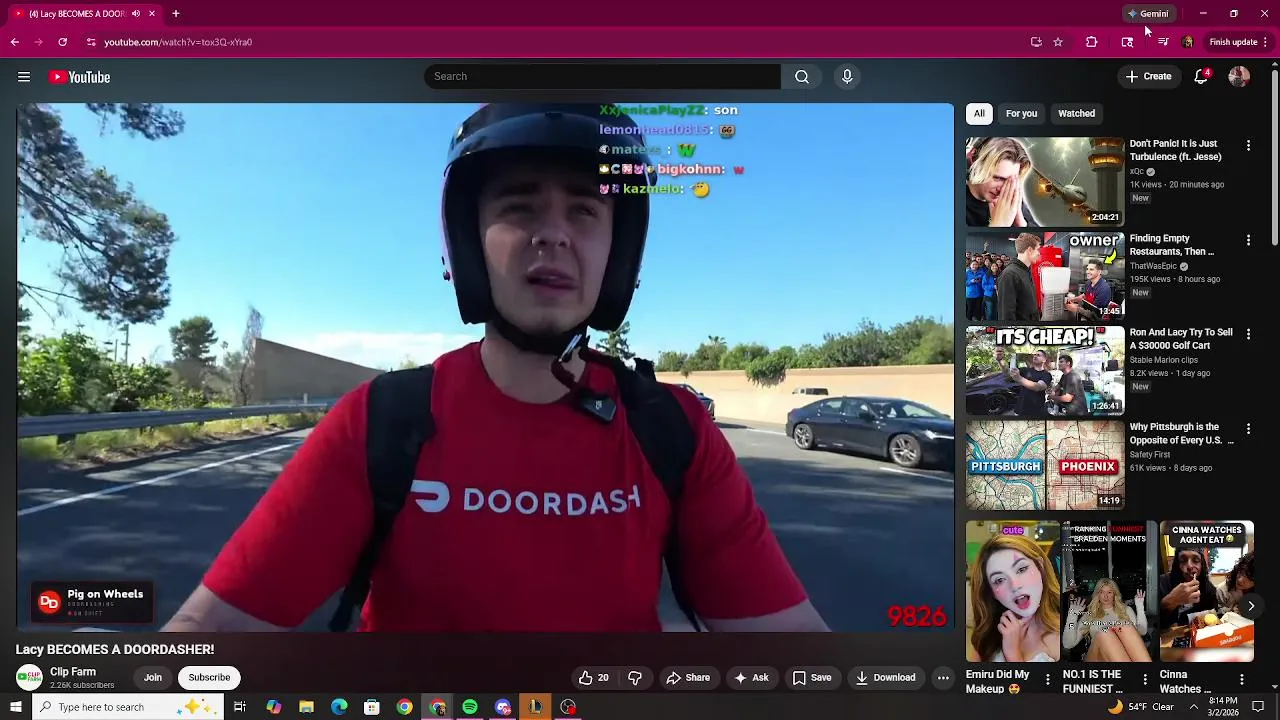Open File Explorer from the taskbar

(306, 707)
